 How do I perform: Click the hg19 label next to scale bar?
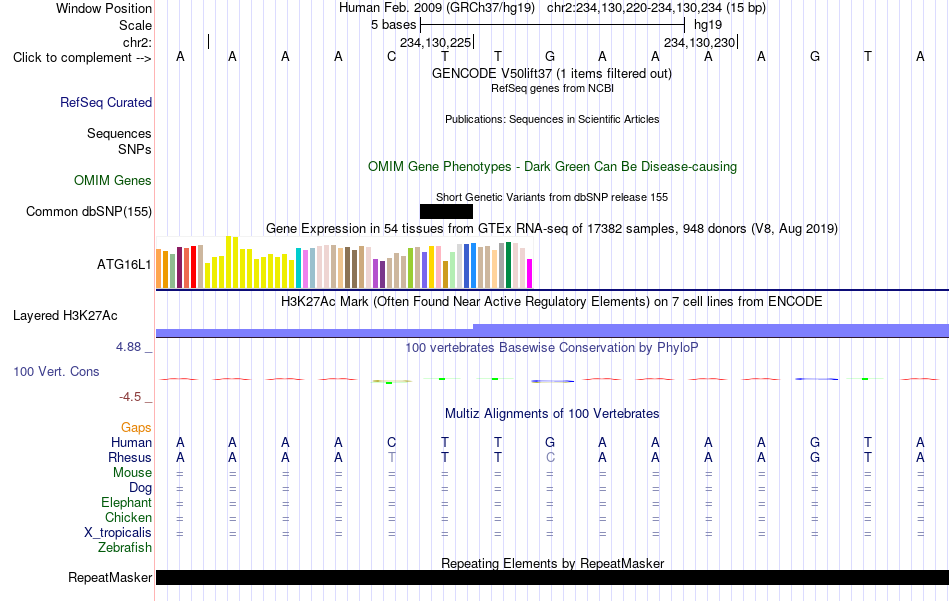(x=708, y=25)
